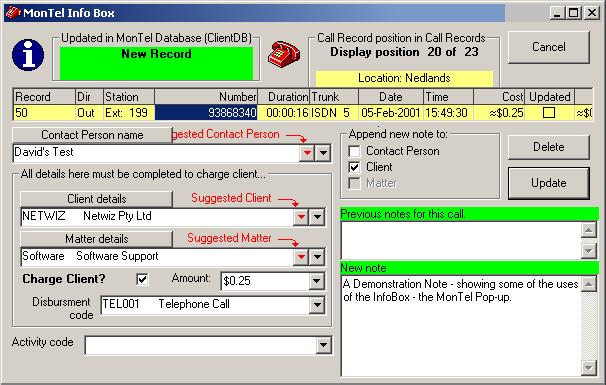606x385 pixels.
Task: Toggle the Charge Client checkbox
Action: tap(142, 279)
